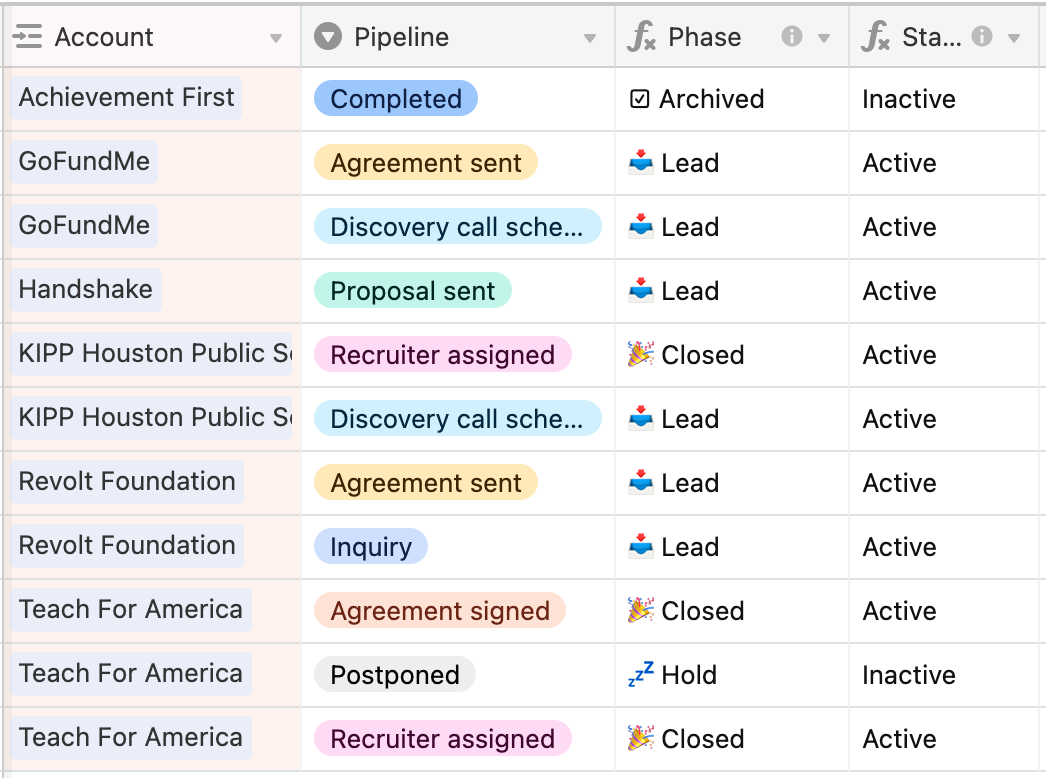Open the Pipeline column dropdown arrow
The height and width of the screenshot is (778, 1046).
point(590,39)
